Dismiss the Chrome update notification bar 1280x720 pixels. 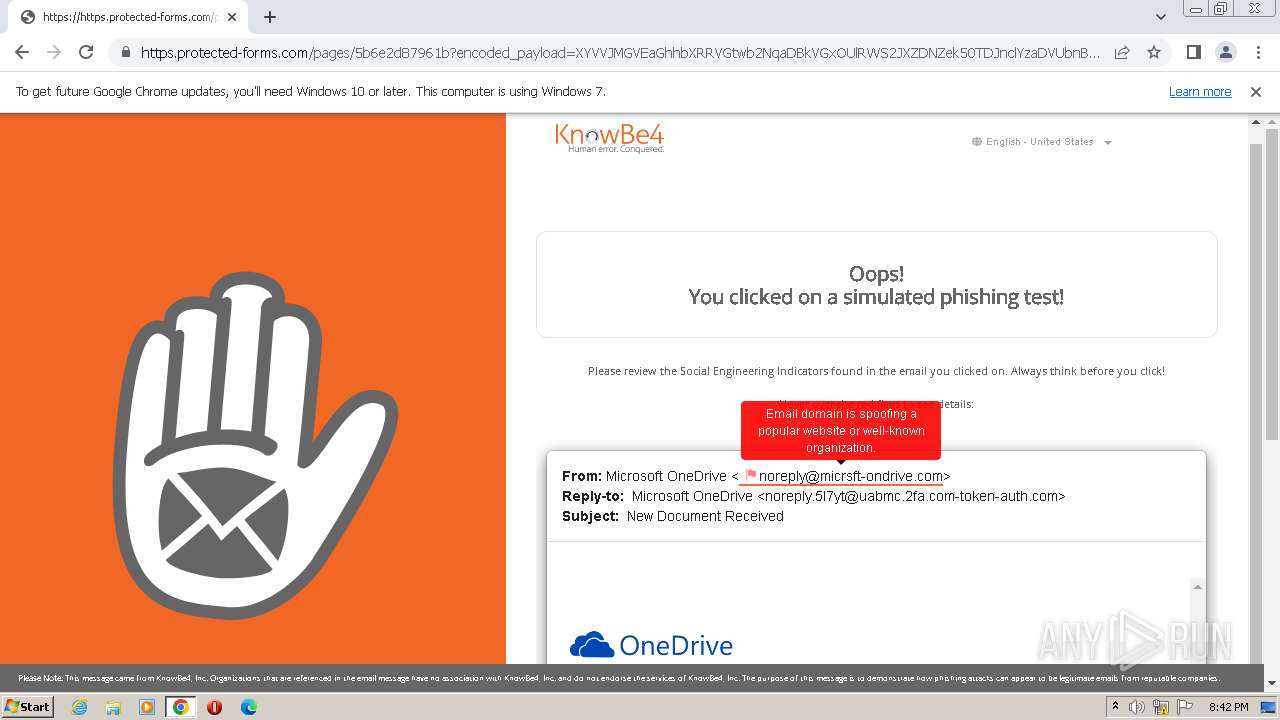tap(1256, 92)
